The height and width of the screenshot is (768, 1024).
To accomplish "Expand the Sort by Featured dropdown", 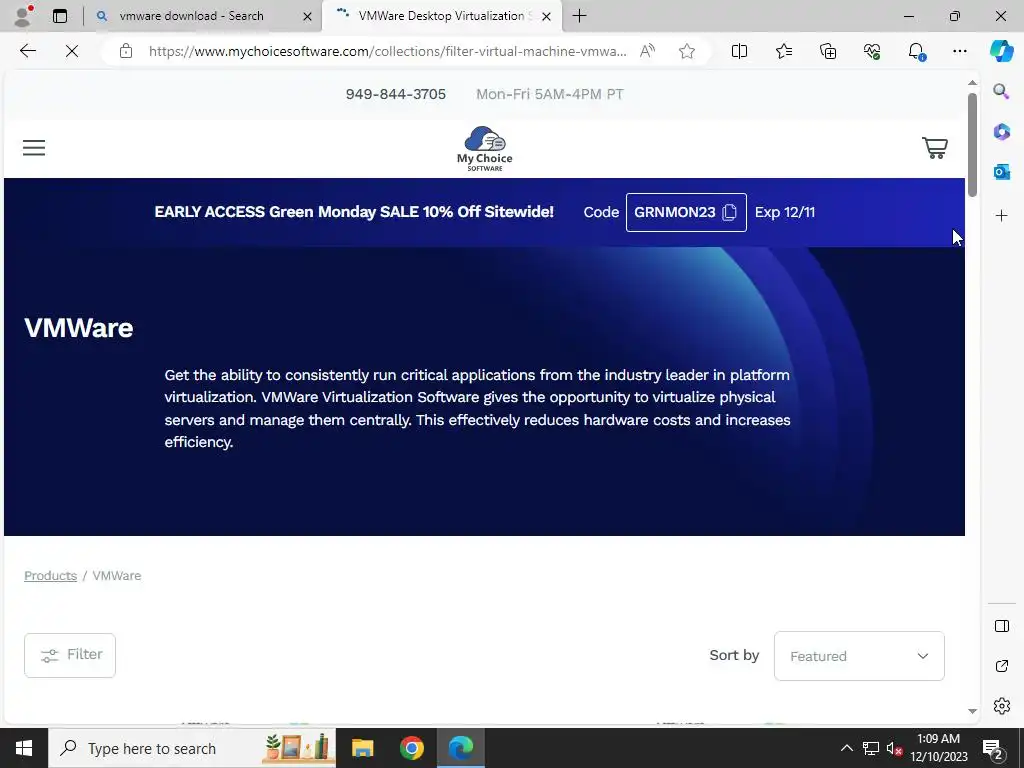I will click(859, 656).
